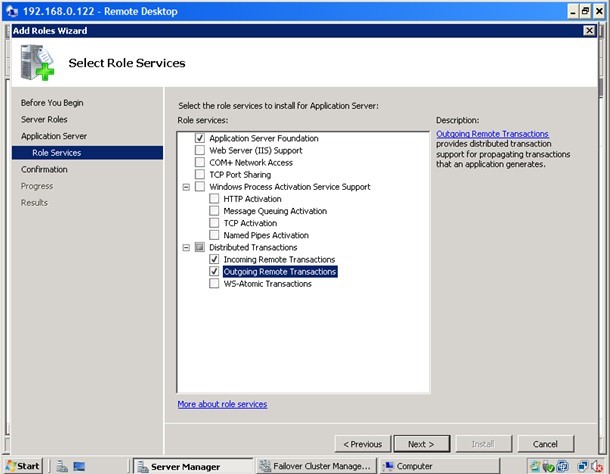
Task: Switch to Computer taskbar window
Action: point(440,466)
